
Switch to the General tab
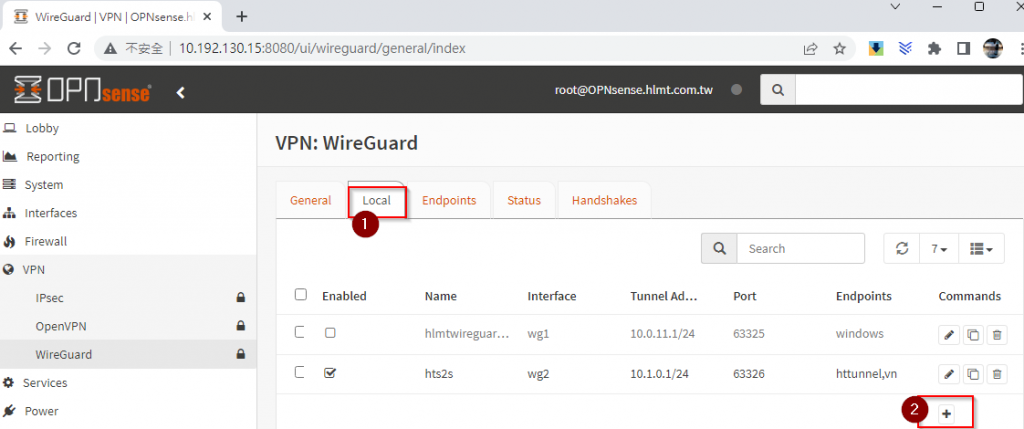(310, 200)
